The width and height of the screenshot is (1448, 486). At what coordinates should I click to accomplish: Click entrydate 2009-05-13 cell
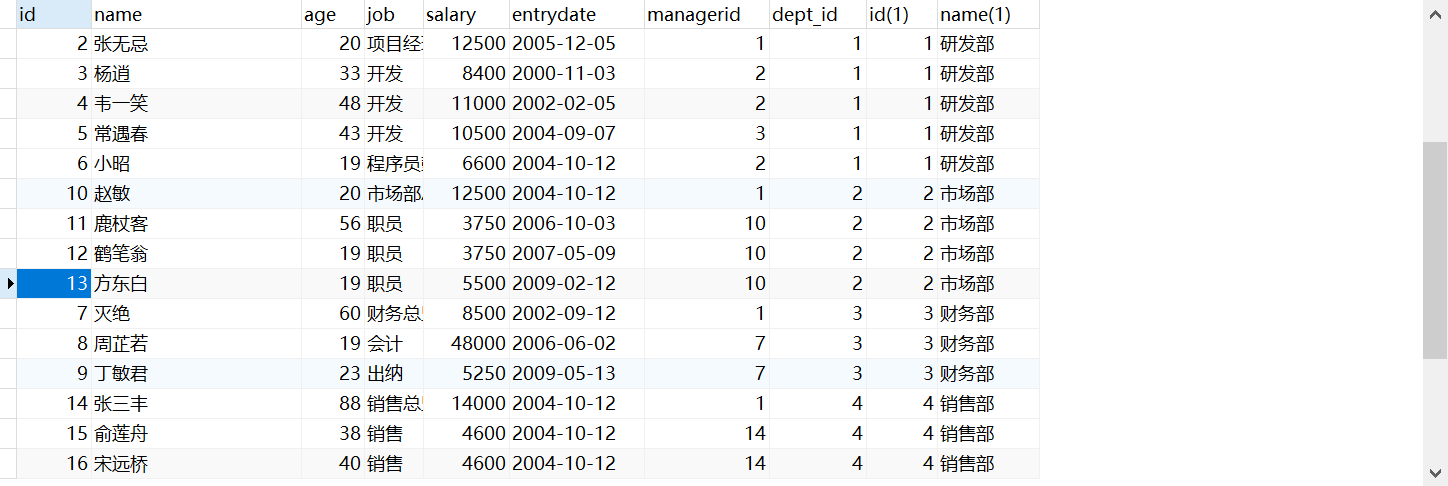point(576,374)
